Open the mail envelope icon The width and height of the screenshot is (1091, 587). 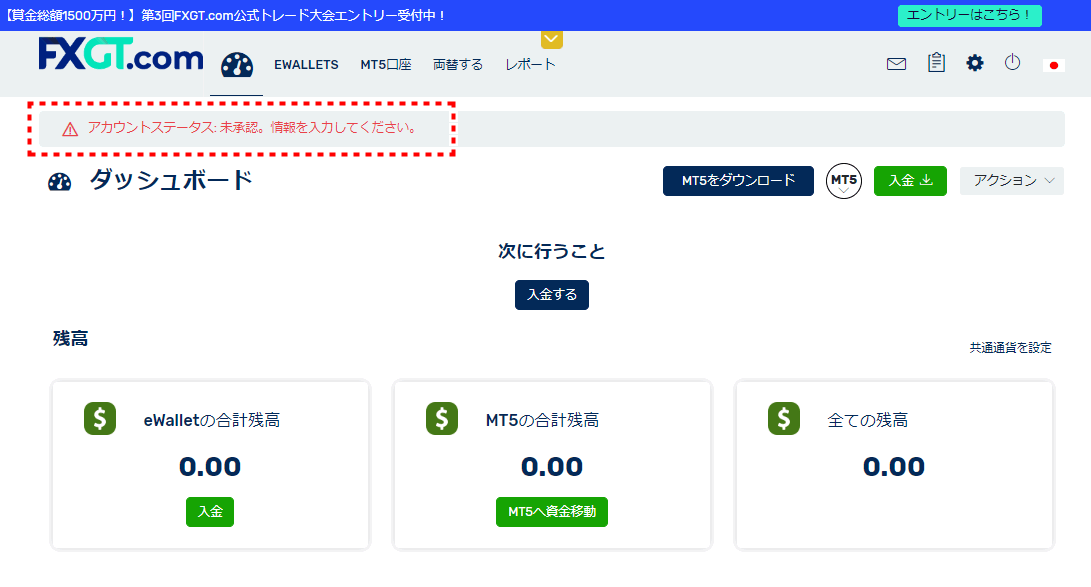pos(896,64)
